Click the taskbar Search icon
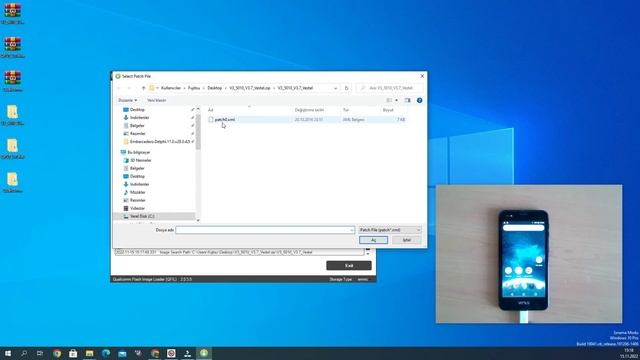 (24, 353)
